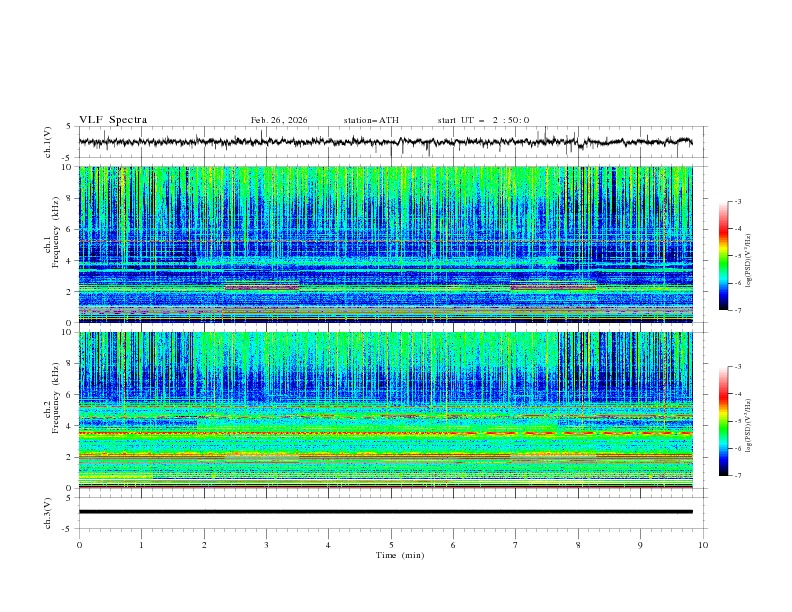Click the "station=ATH" label
The width and height of the screenshot is (792, 612).
371,120
